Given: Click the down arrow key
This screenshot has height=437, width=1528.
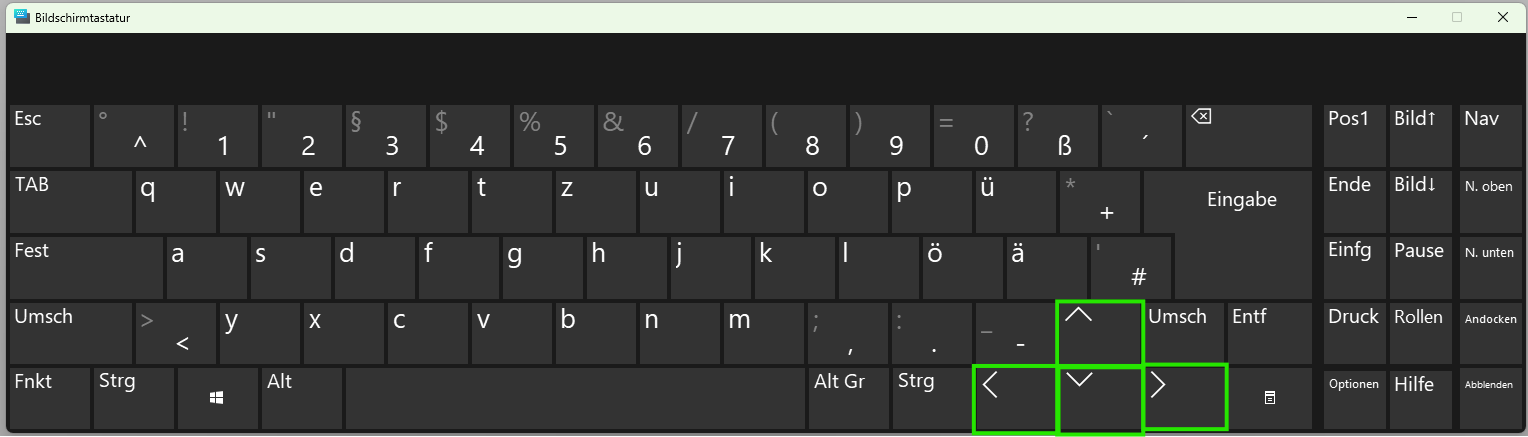Looking at the screenshot, I should [1100, 399].
